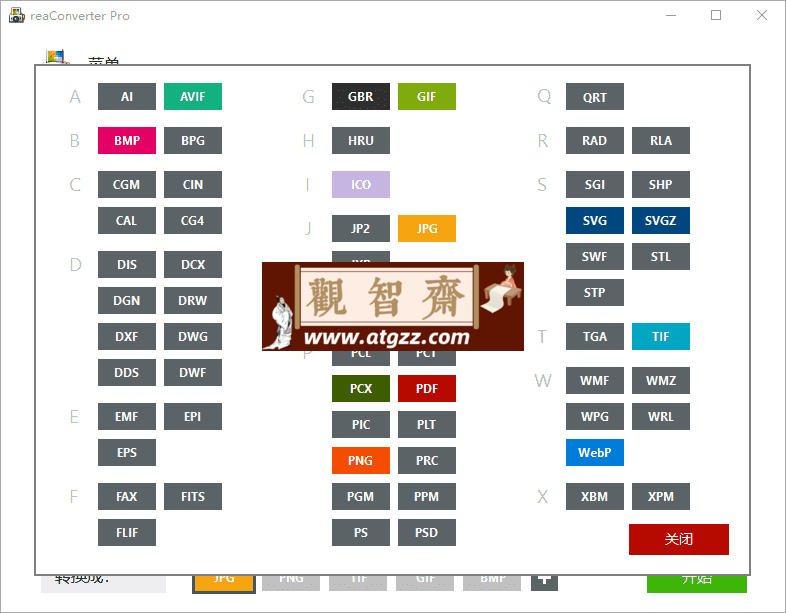Pick the dark GBR format tile
The height and width of the screenshot is (613, 786).
click(361, 96)
